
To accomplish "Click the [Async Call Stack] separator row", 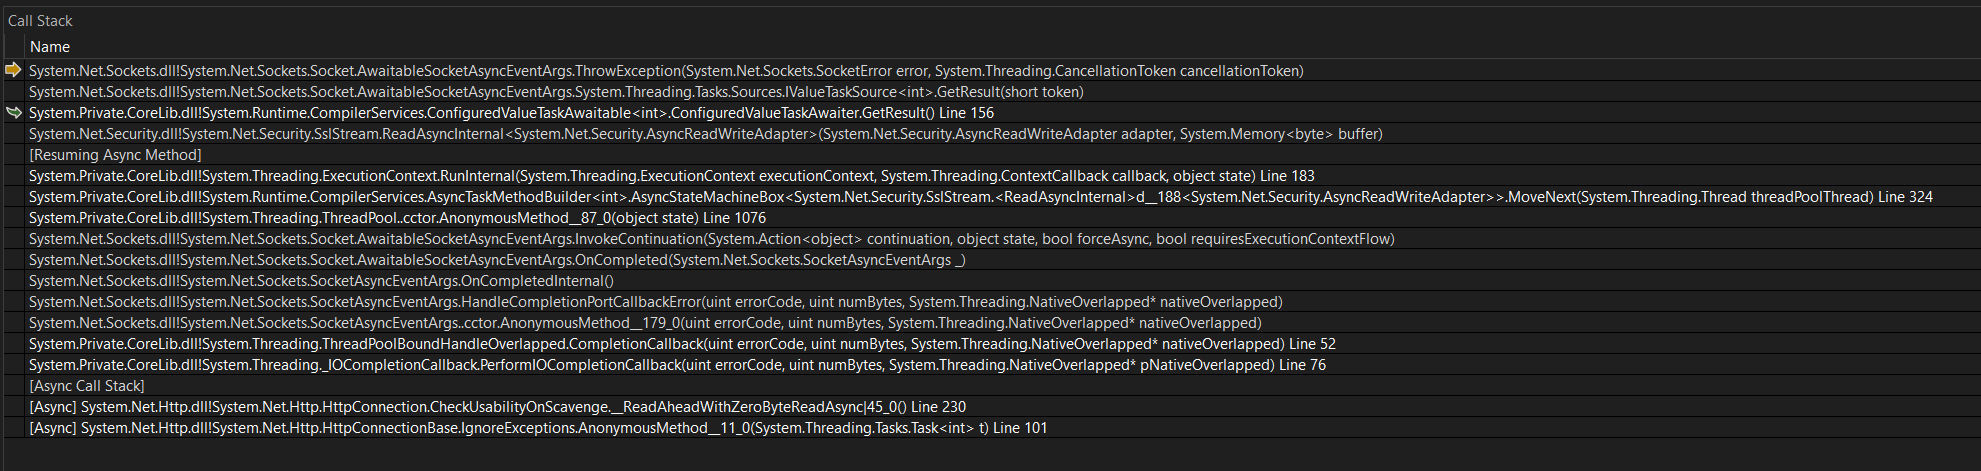I will pos(87,386).
